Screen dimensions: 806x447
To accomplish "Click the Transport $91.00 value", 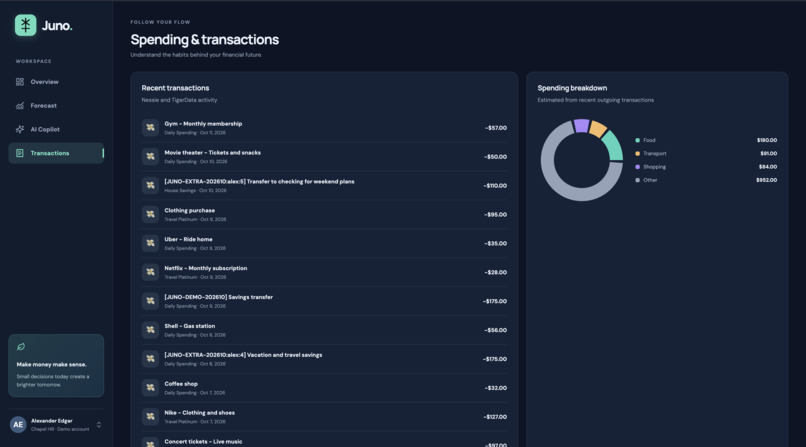I will 768,154.
